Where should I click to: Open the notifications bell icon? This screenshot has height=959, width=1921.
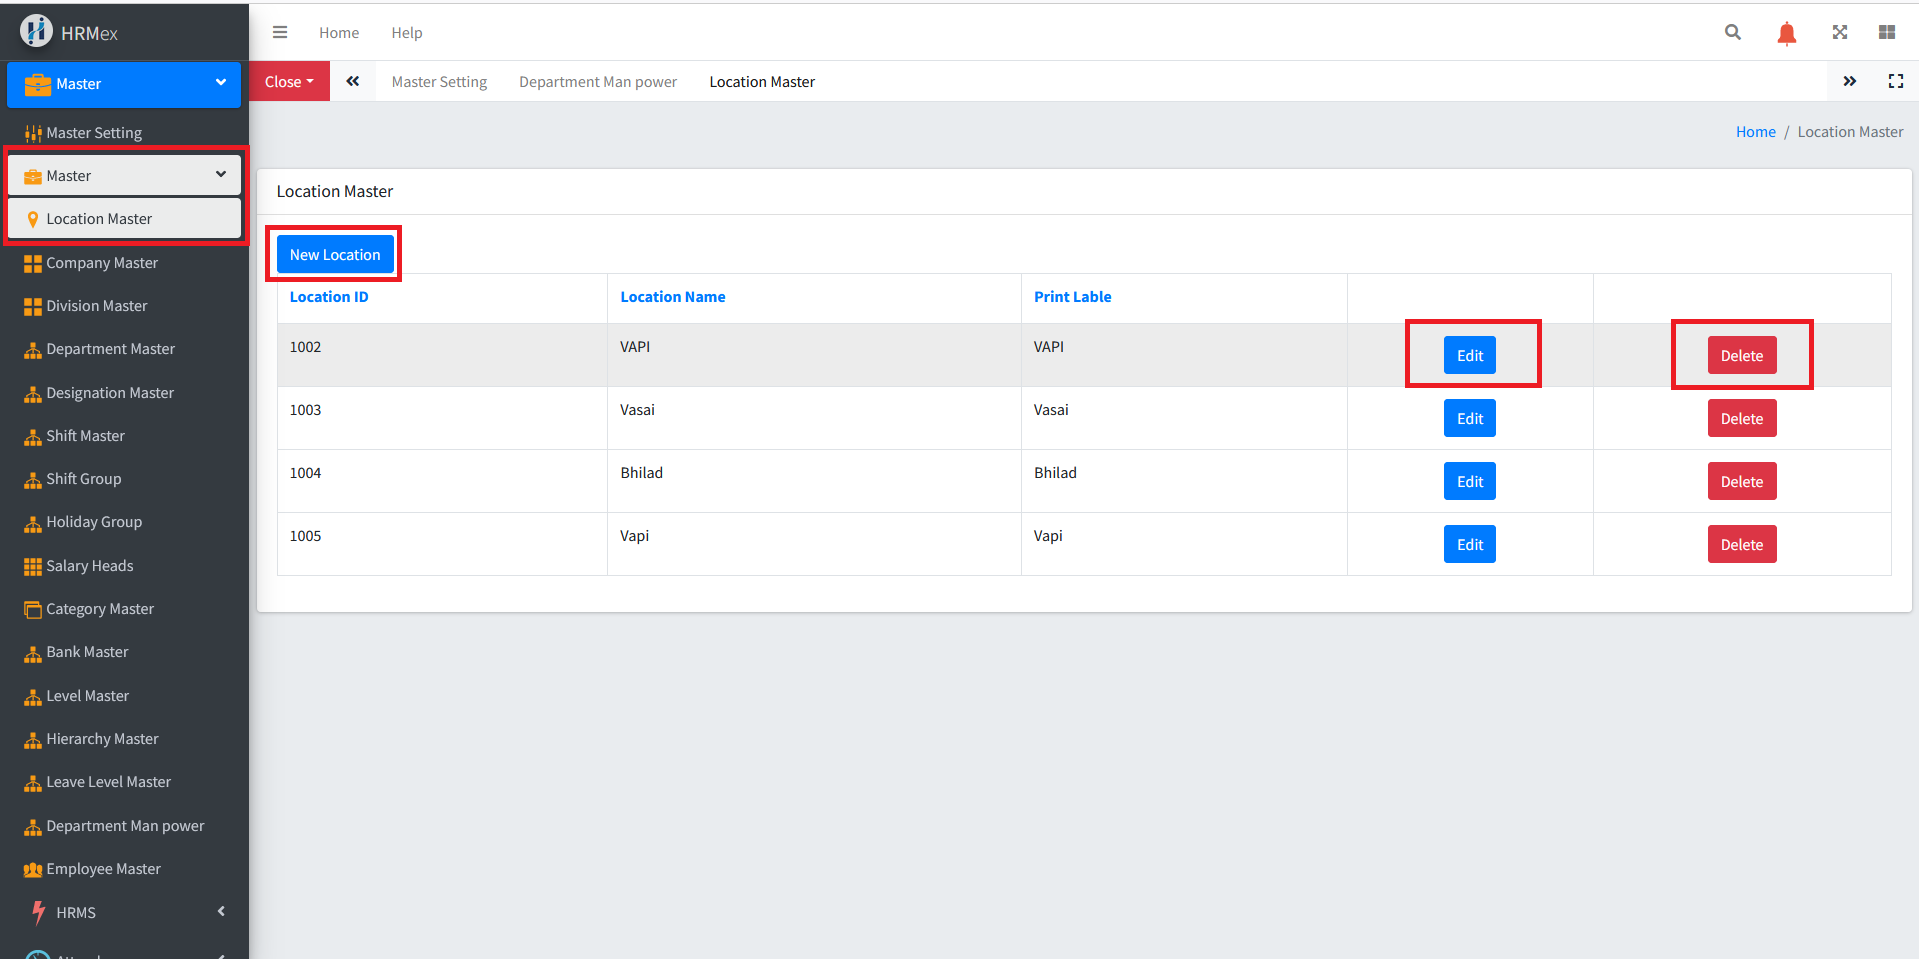click(x=1786, y=33)
